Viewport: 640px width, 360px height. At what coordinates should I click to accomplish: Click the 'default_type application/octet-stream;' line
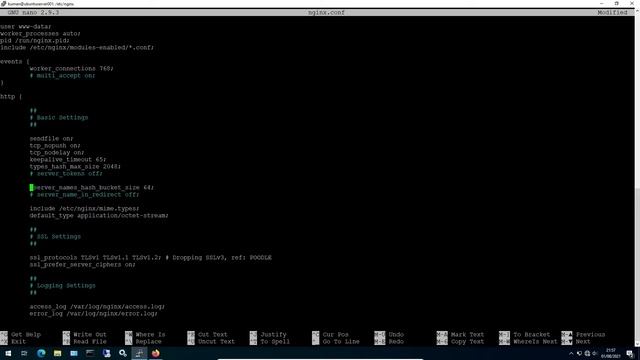[99, 216]
